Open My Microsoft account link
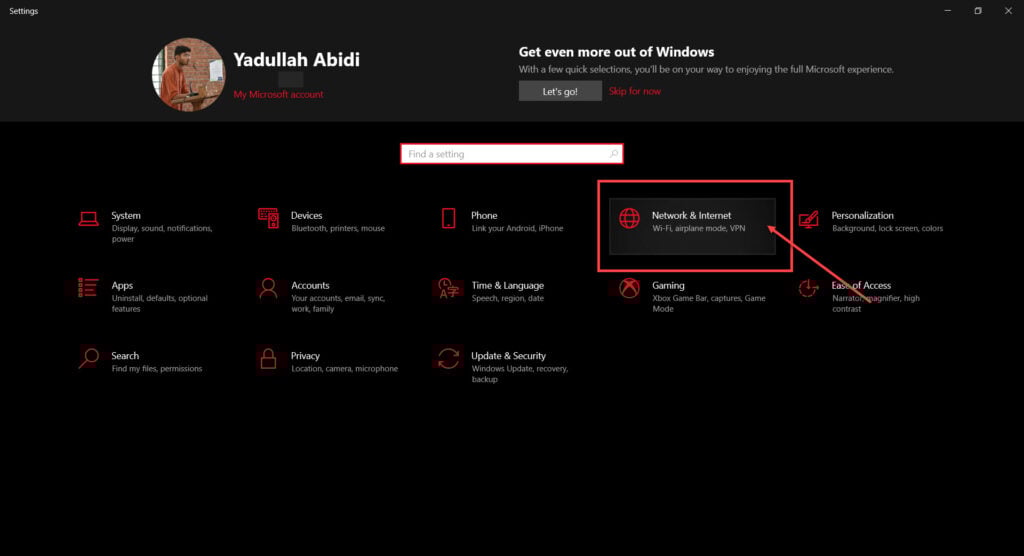The height and width of the screenshot is (556, 1024). [278, 94]
